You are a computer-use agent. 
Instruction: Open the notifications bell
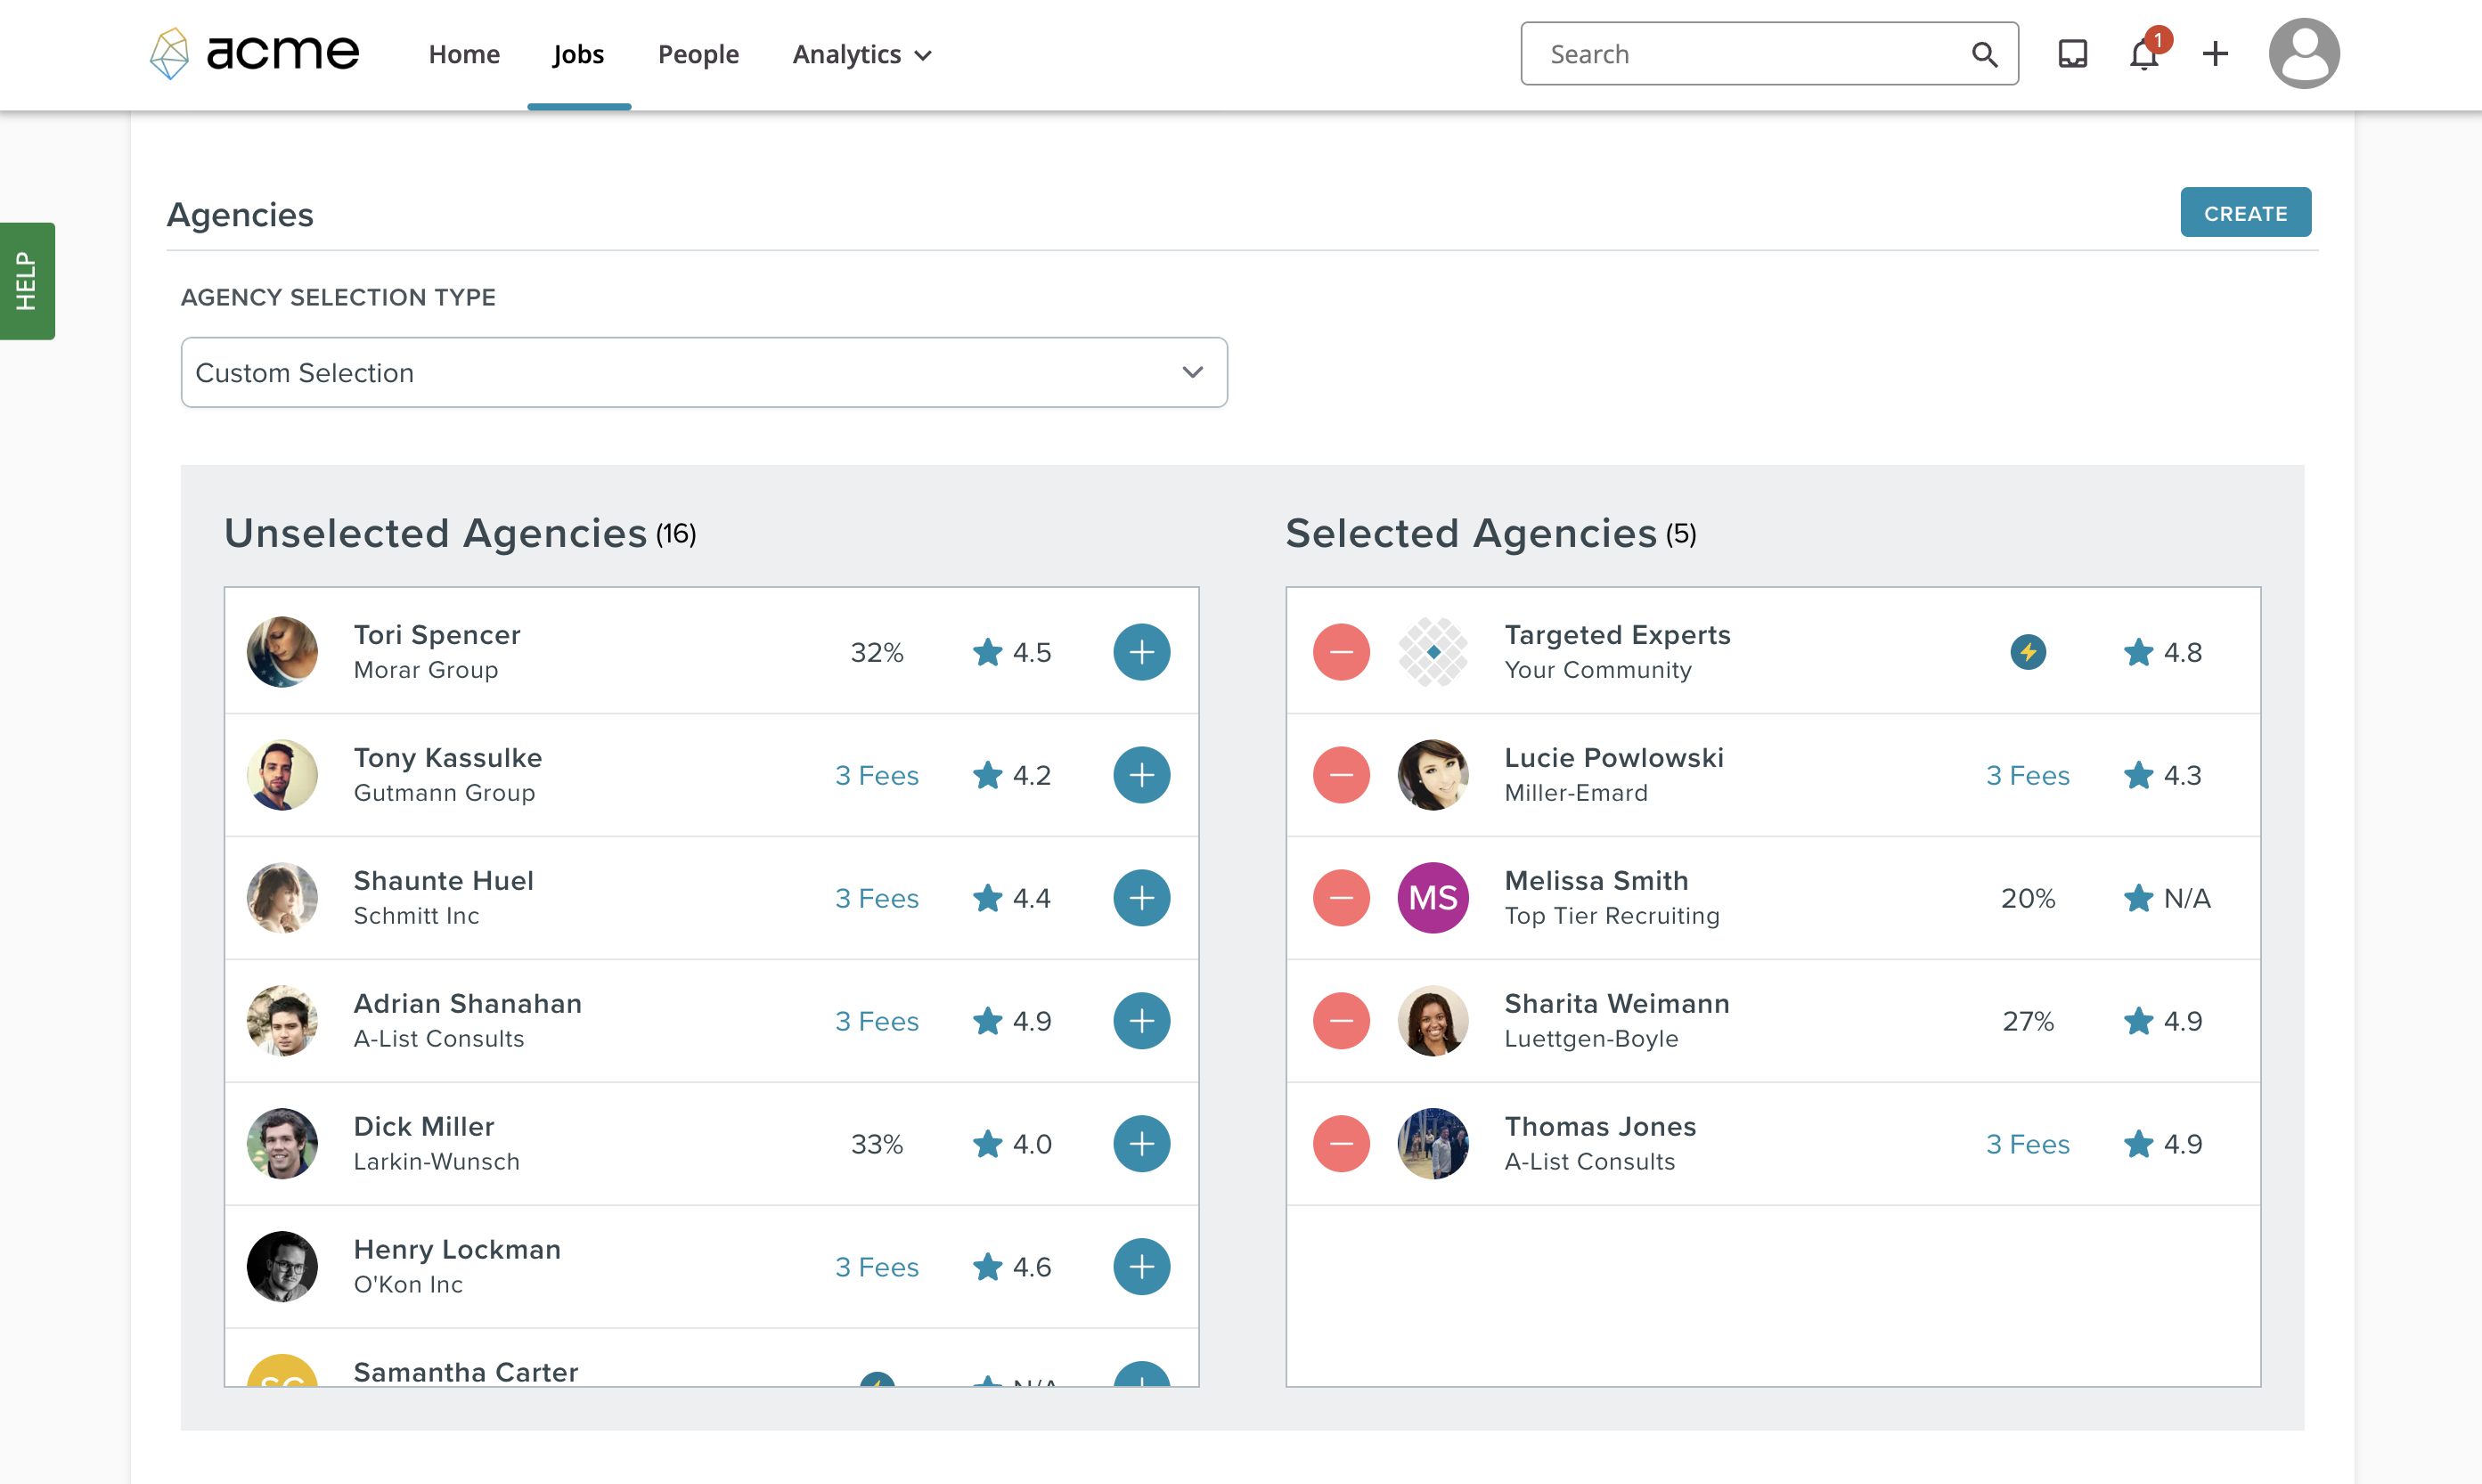pos(2143,54)
